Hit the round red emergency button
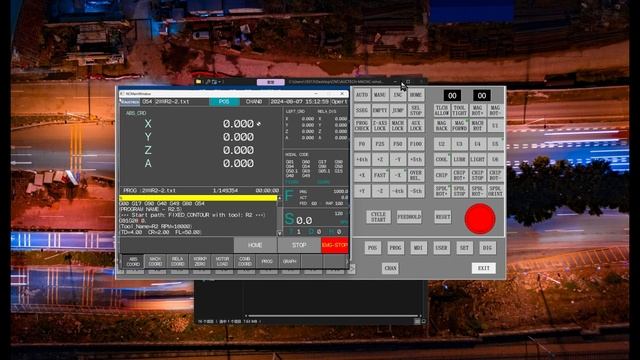 (x=480, y=219)
